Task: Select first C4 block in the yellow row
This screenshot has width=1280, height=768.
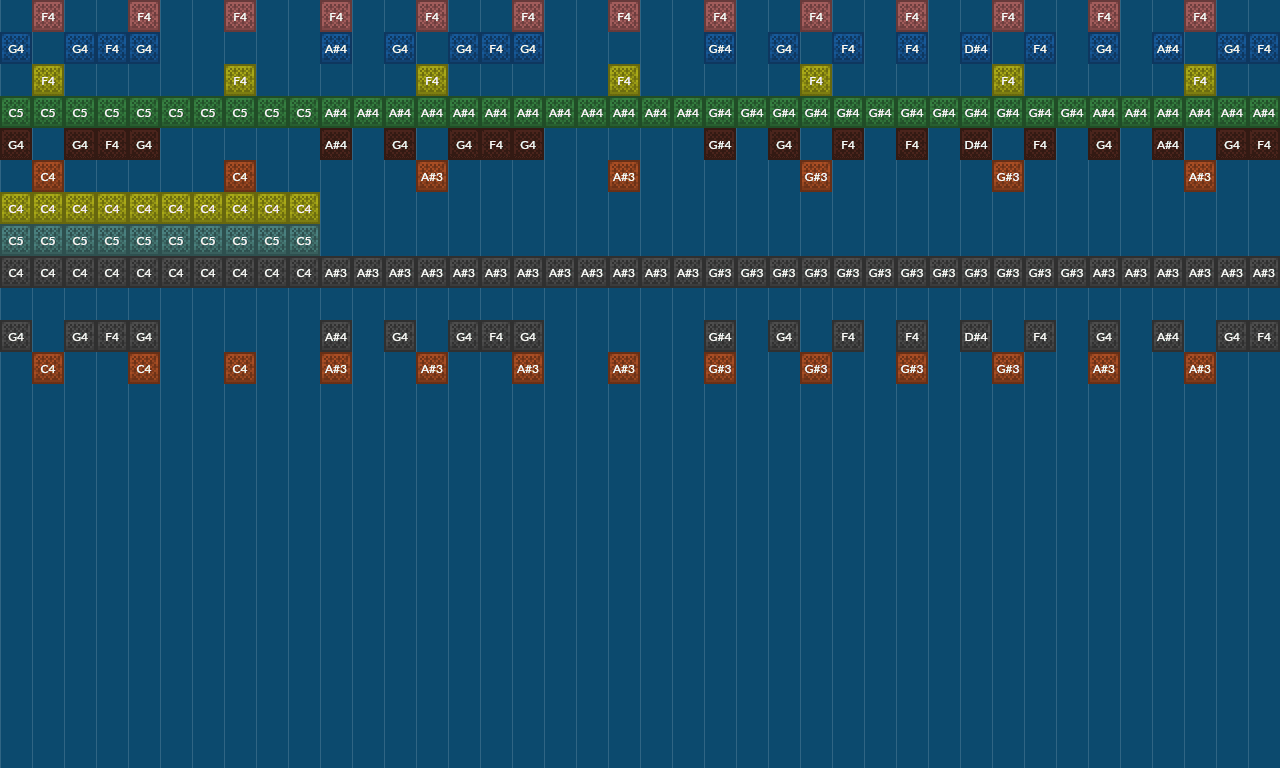Action: point(16,208)
